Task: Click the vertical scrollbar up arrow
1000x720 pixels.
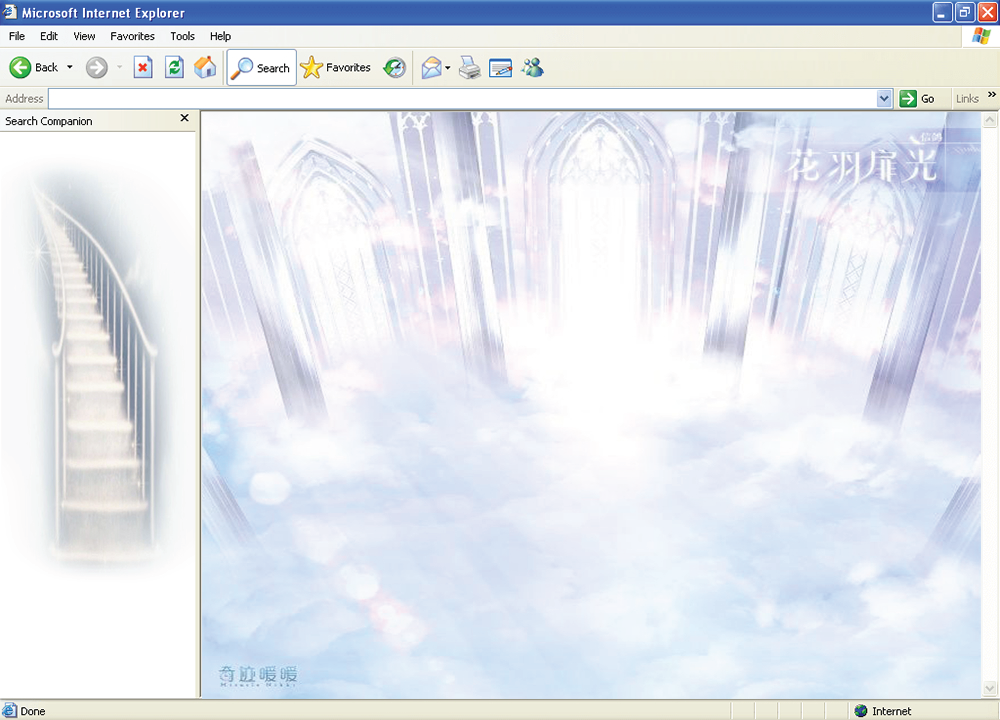Action: point(990,120)
